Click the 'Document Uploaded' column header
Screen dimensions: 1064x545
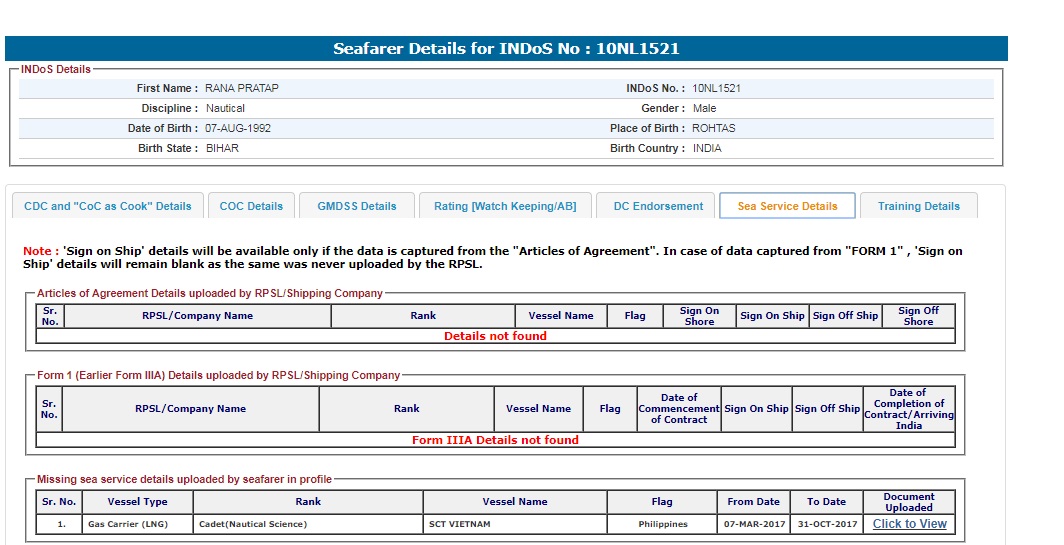[x=908, y=502]
